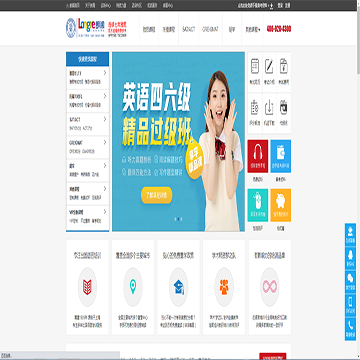The height and width of the screenshot is (360, 360).
Task: Expand the 留学 row chevron in left sidebar
Action: tap(105, 165)
